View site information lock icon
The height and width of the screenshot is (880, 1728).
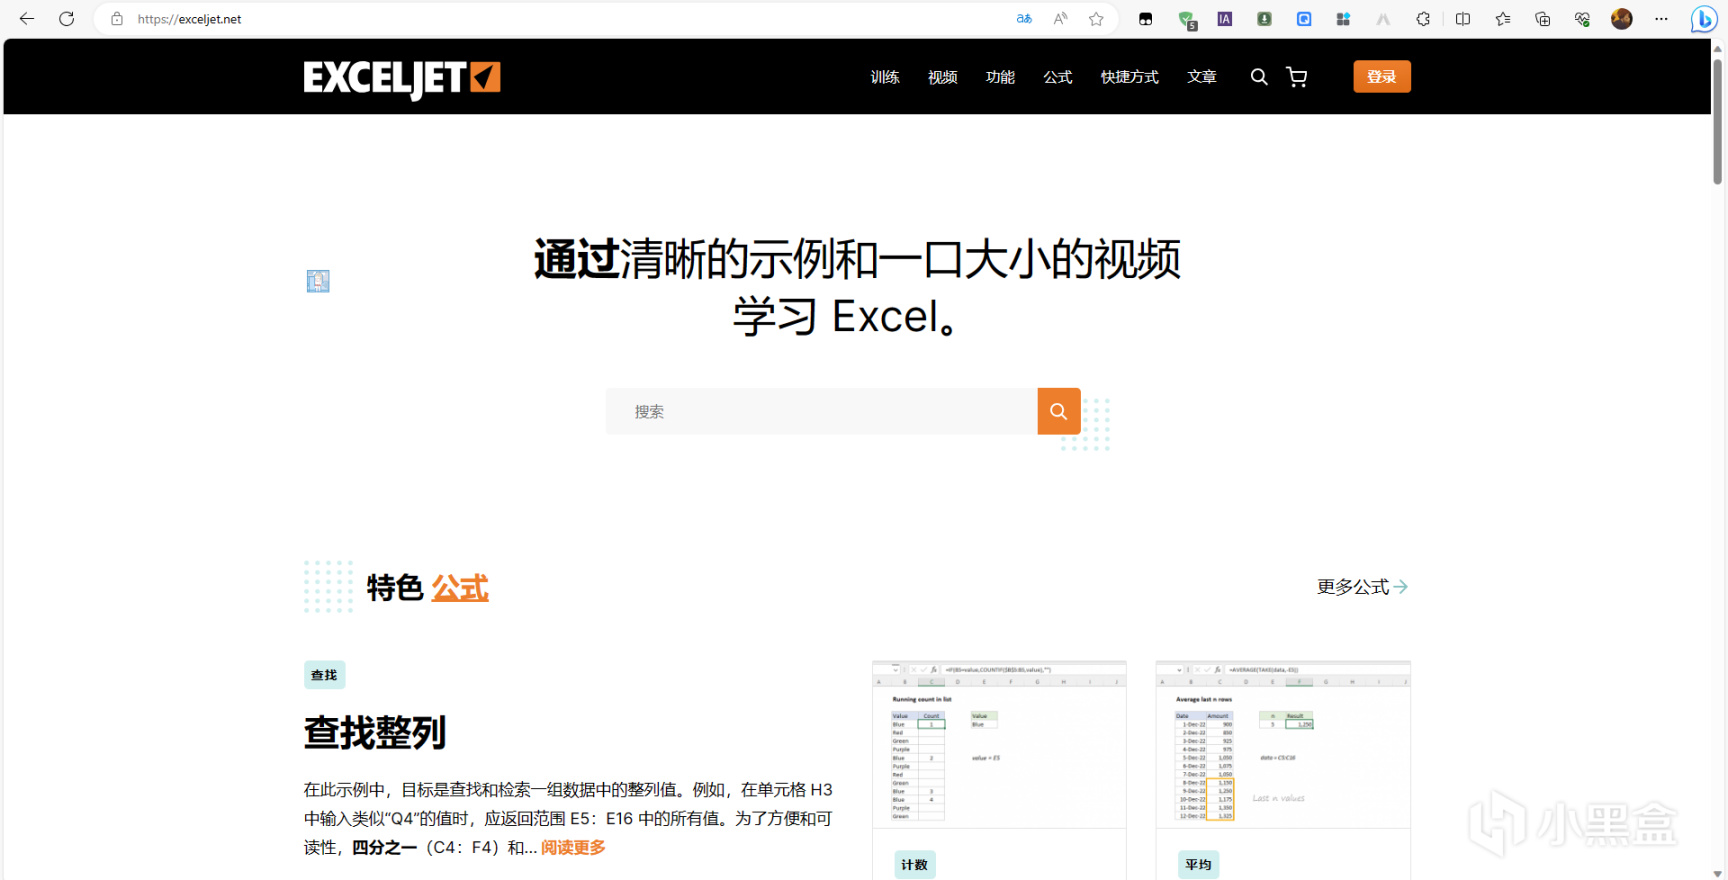(x=117, y=19)
